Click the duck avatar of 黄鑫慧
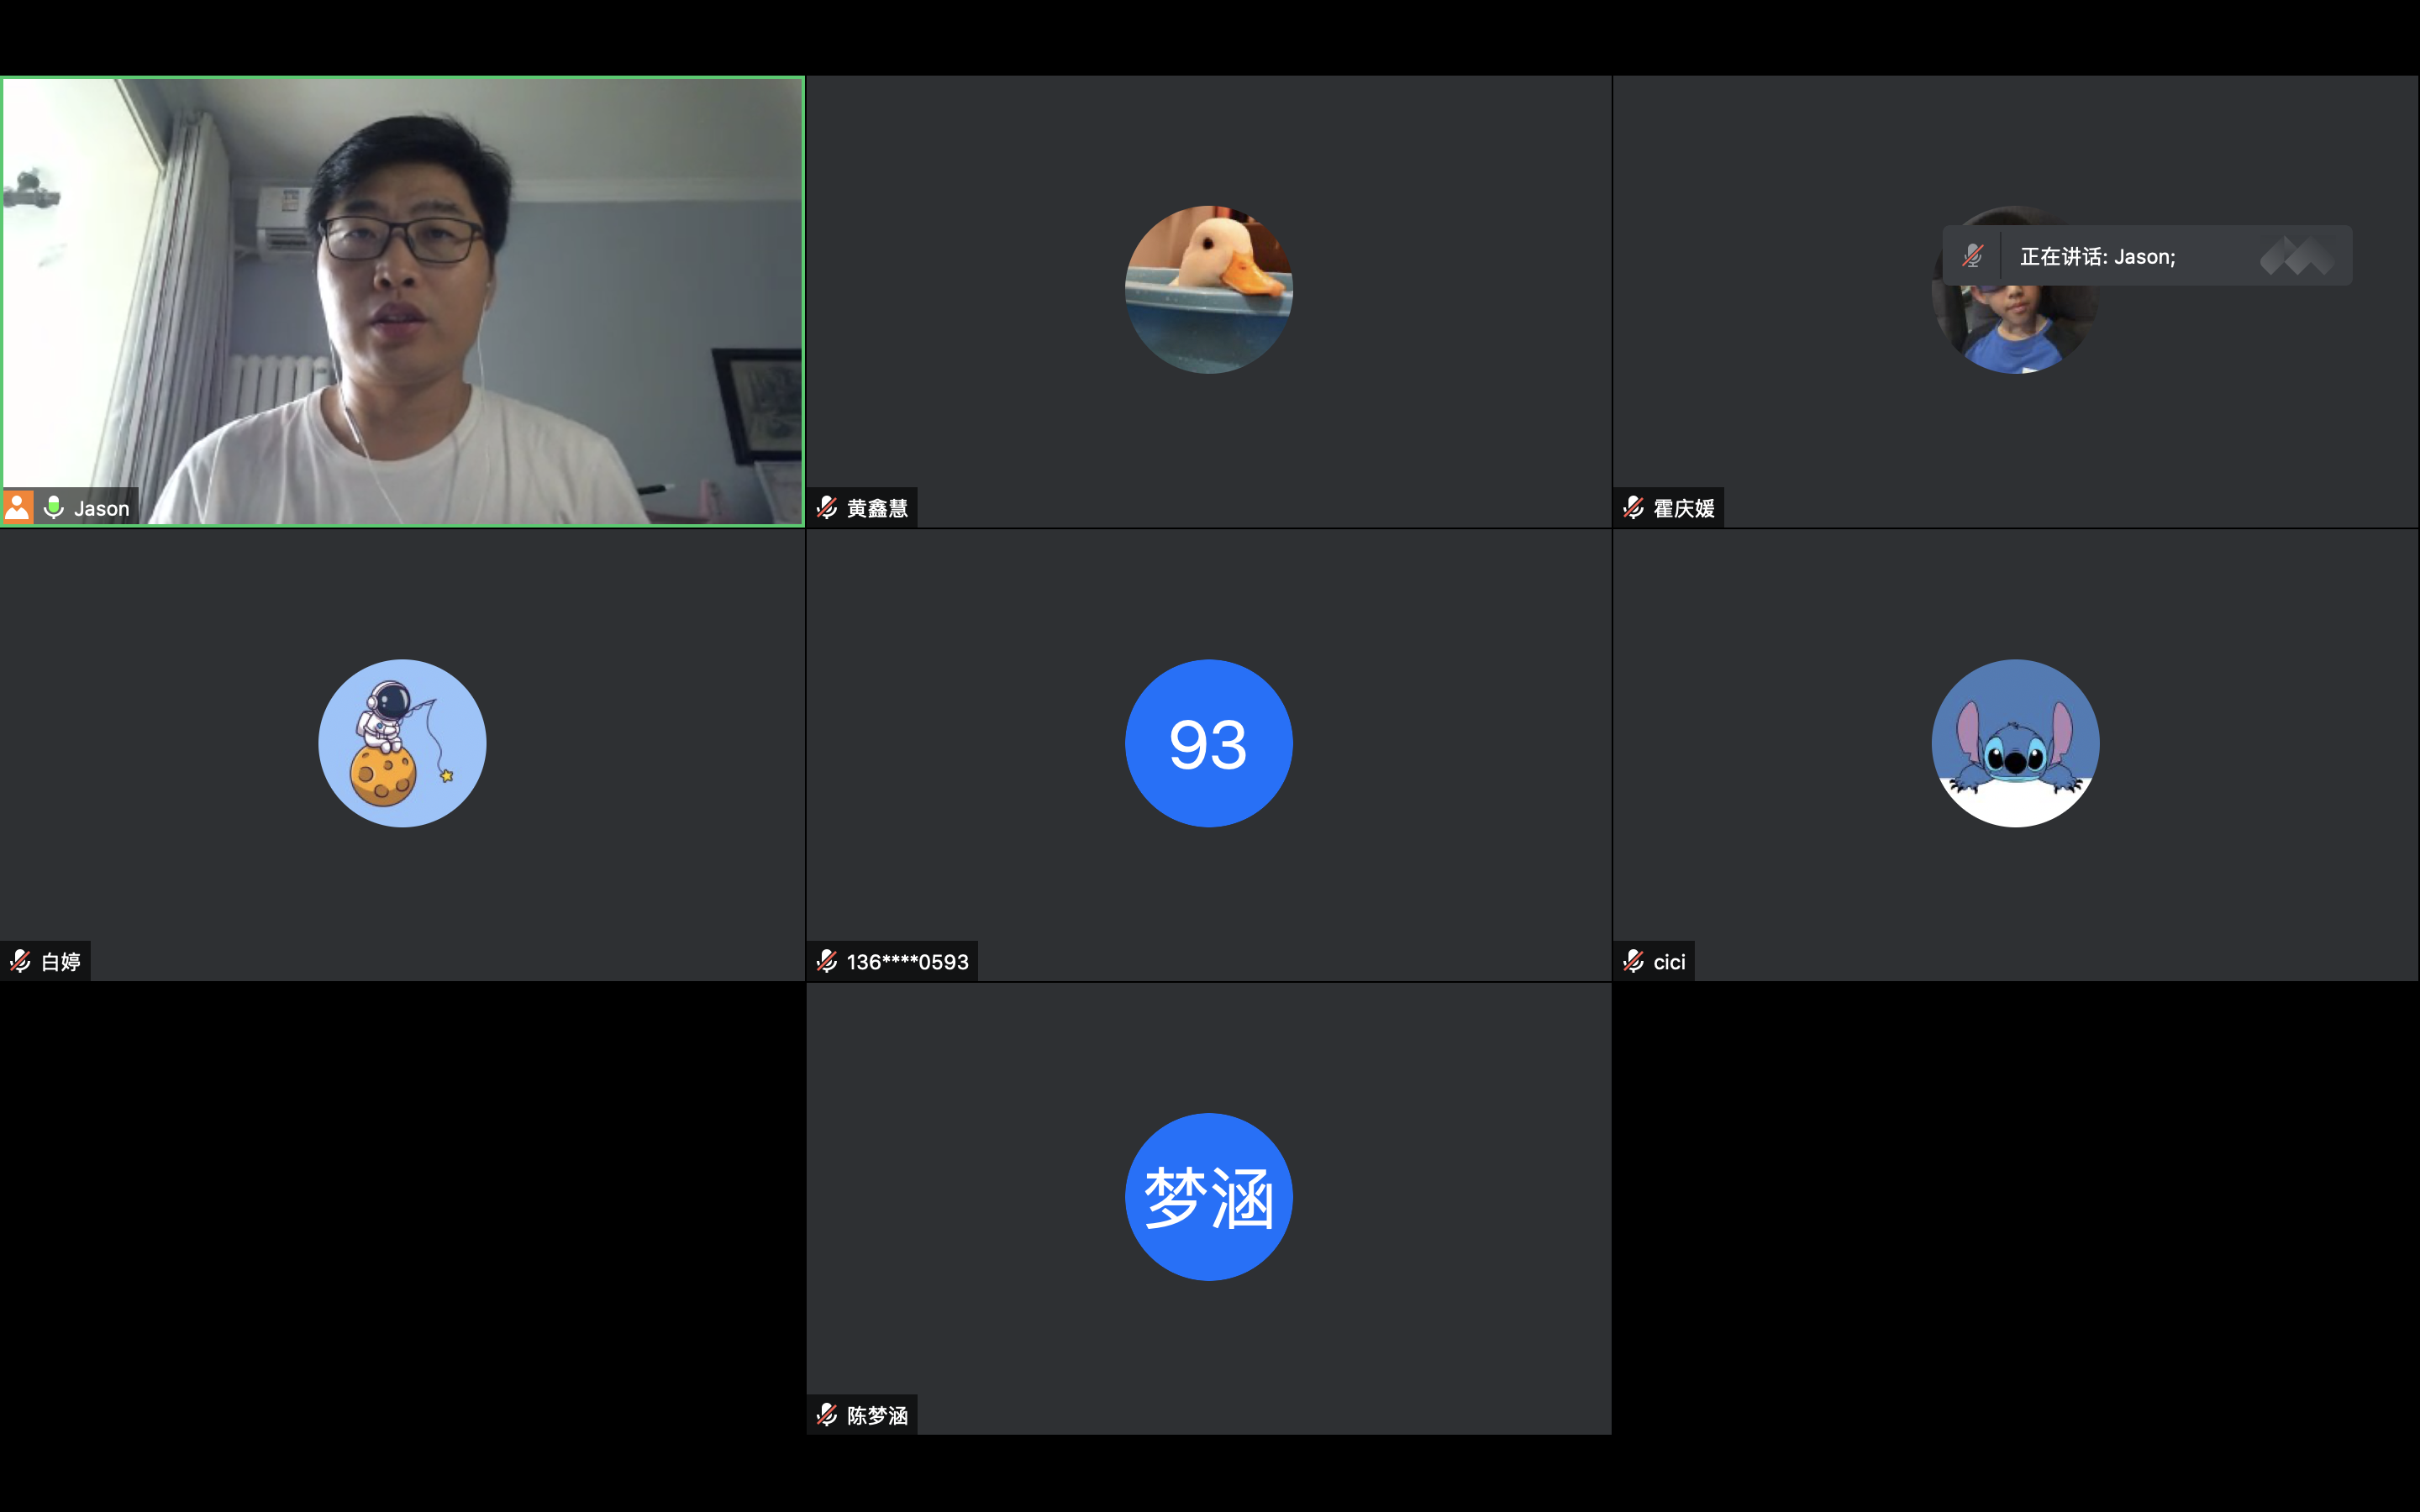The width and height of the screenshot is (2420, 1512). (1208, 290)
